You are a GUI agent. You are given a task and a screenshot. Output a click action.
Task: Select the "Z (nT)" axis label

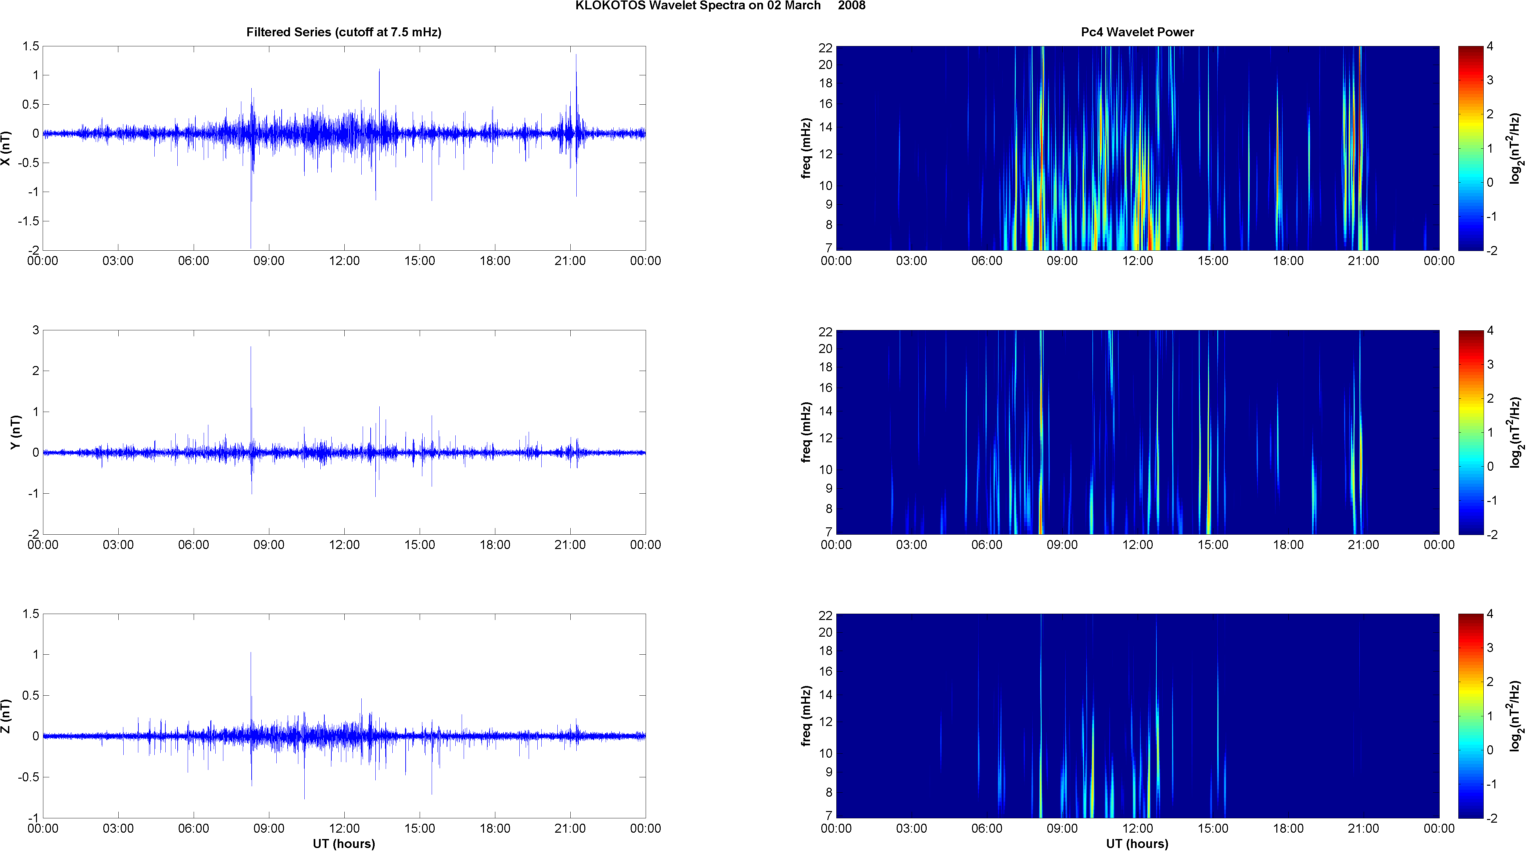[6, 716]
